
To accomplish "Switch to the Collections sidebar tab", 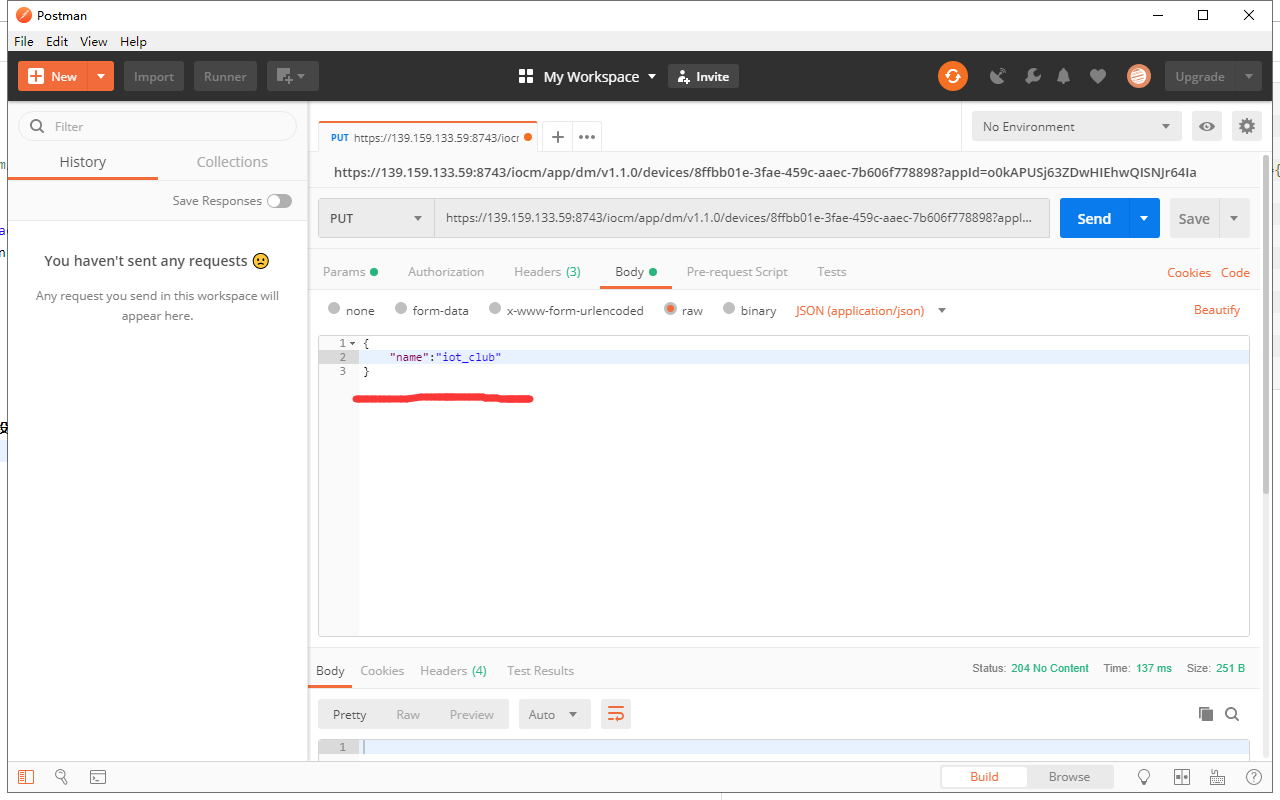I will [x=232, y=162].
